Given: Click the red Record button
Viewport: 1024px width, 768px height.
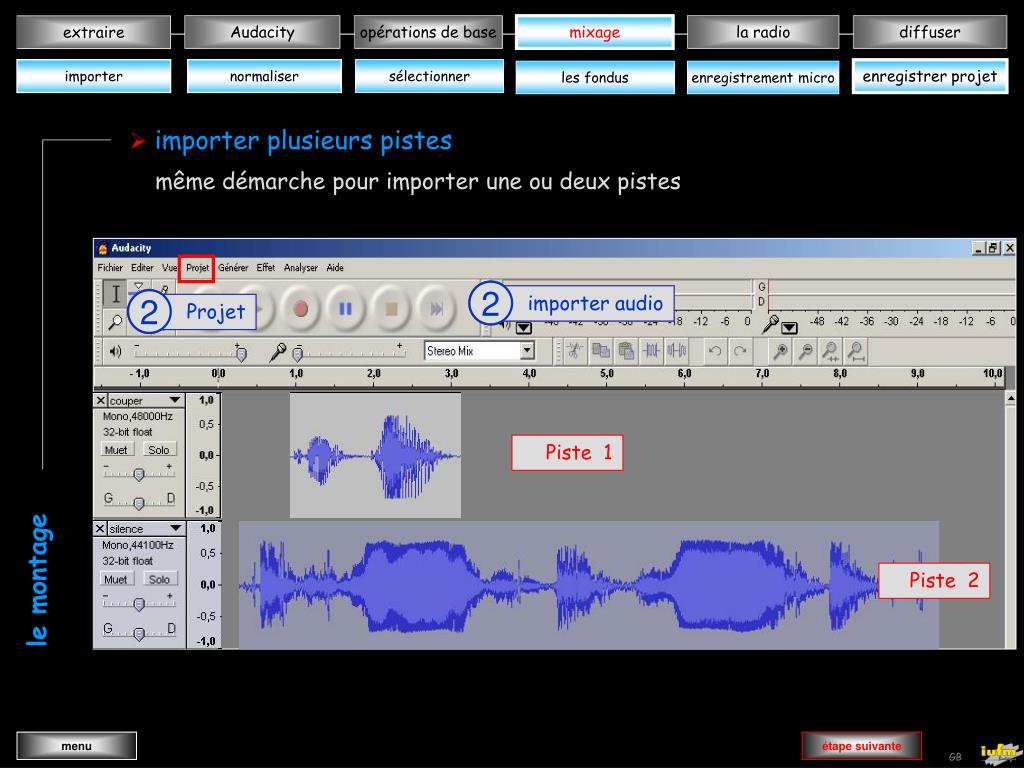Looking at the screenshot, I should pyautogui.click(x=300, y=309).
